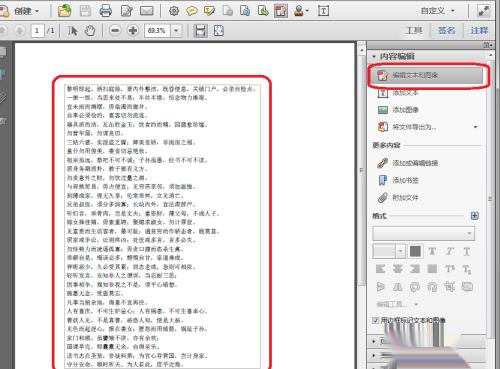Screen dimensions: 500x369
Task: Click the 添加书签 bookmark icon
Action: pyautogui.click(x=383, y=180)
